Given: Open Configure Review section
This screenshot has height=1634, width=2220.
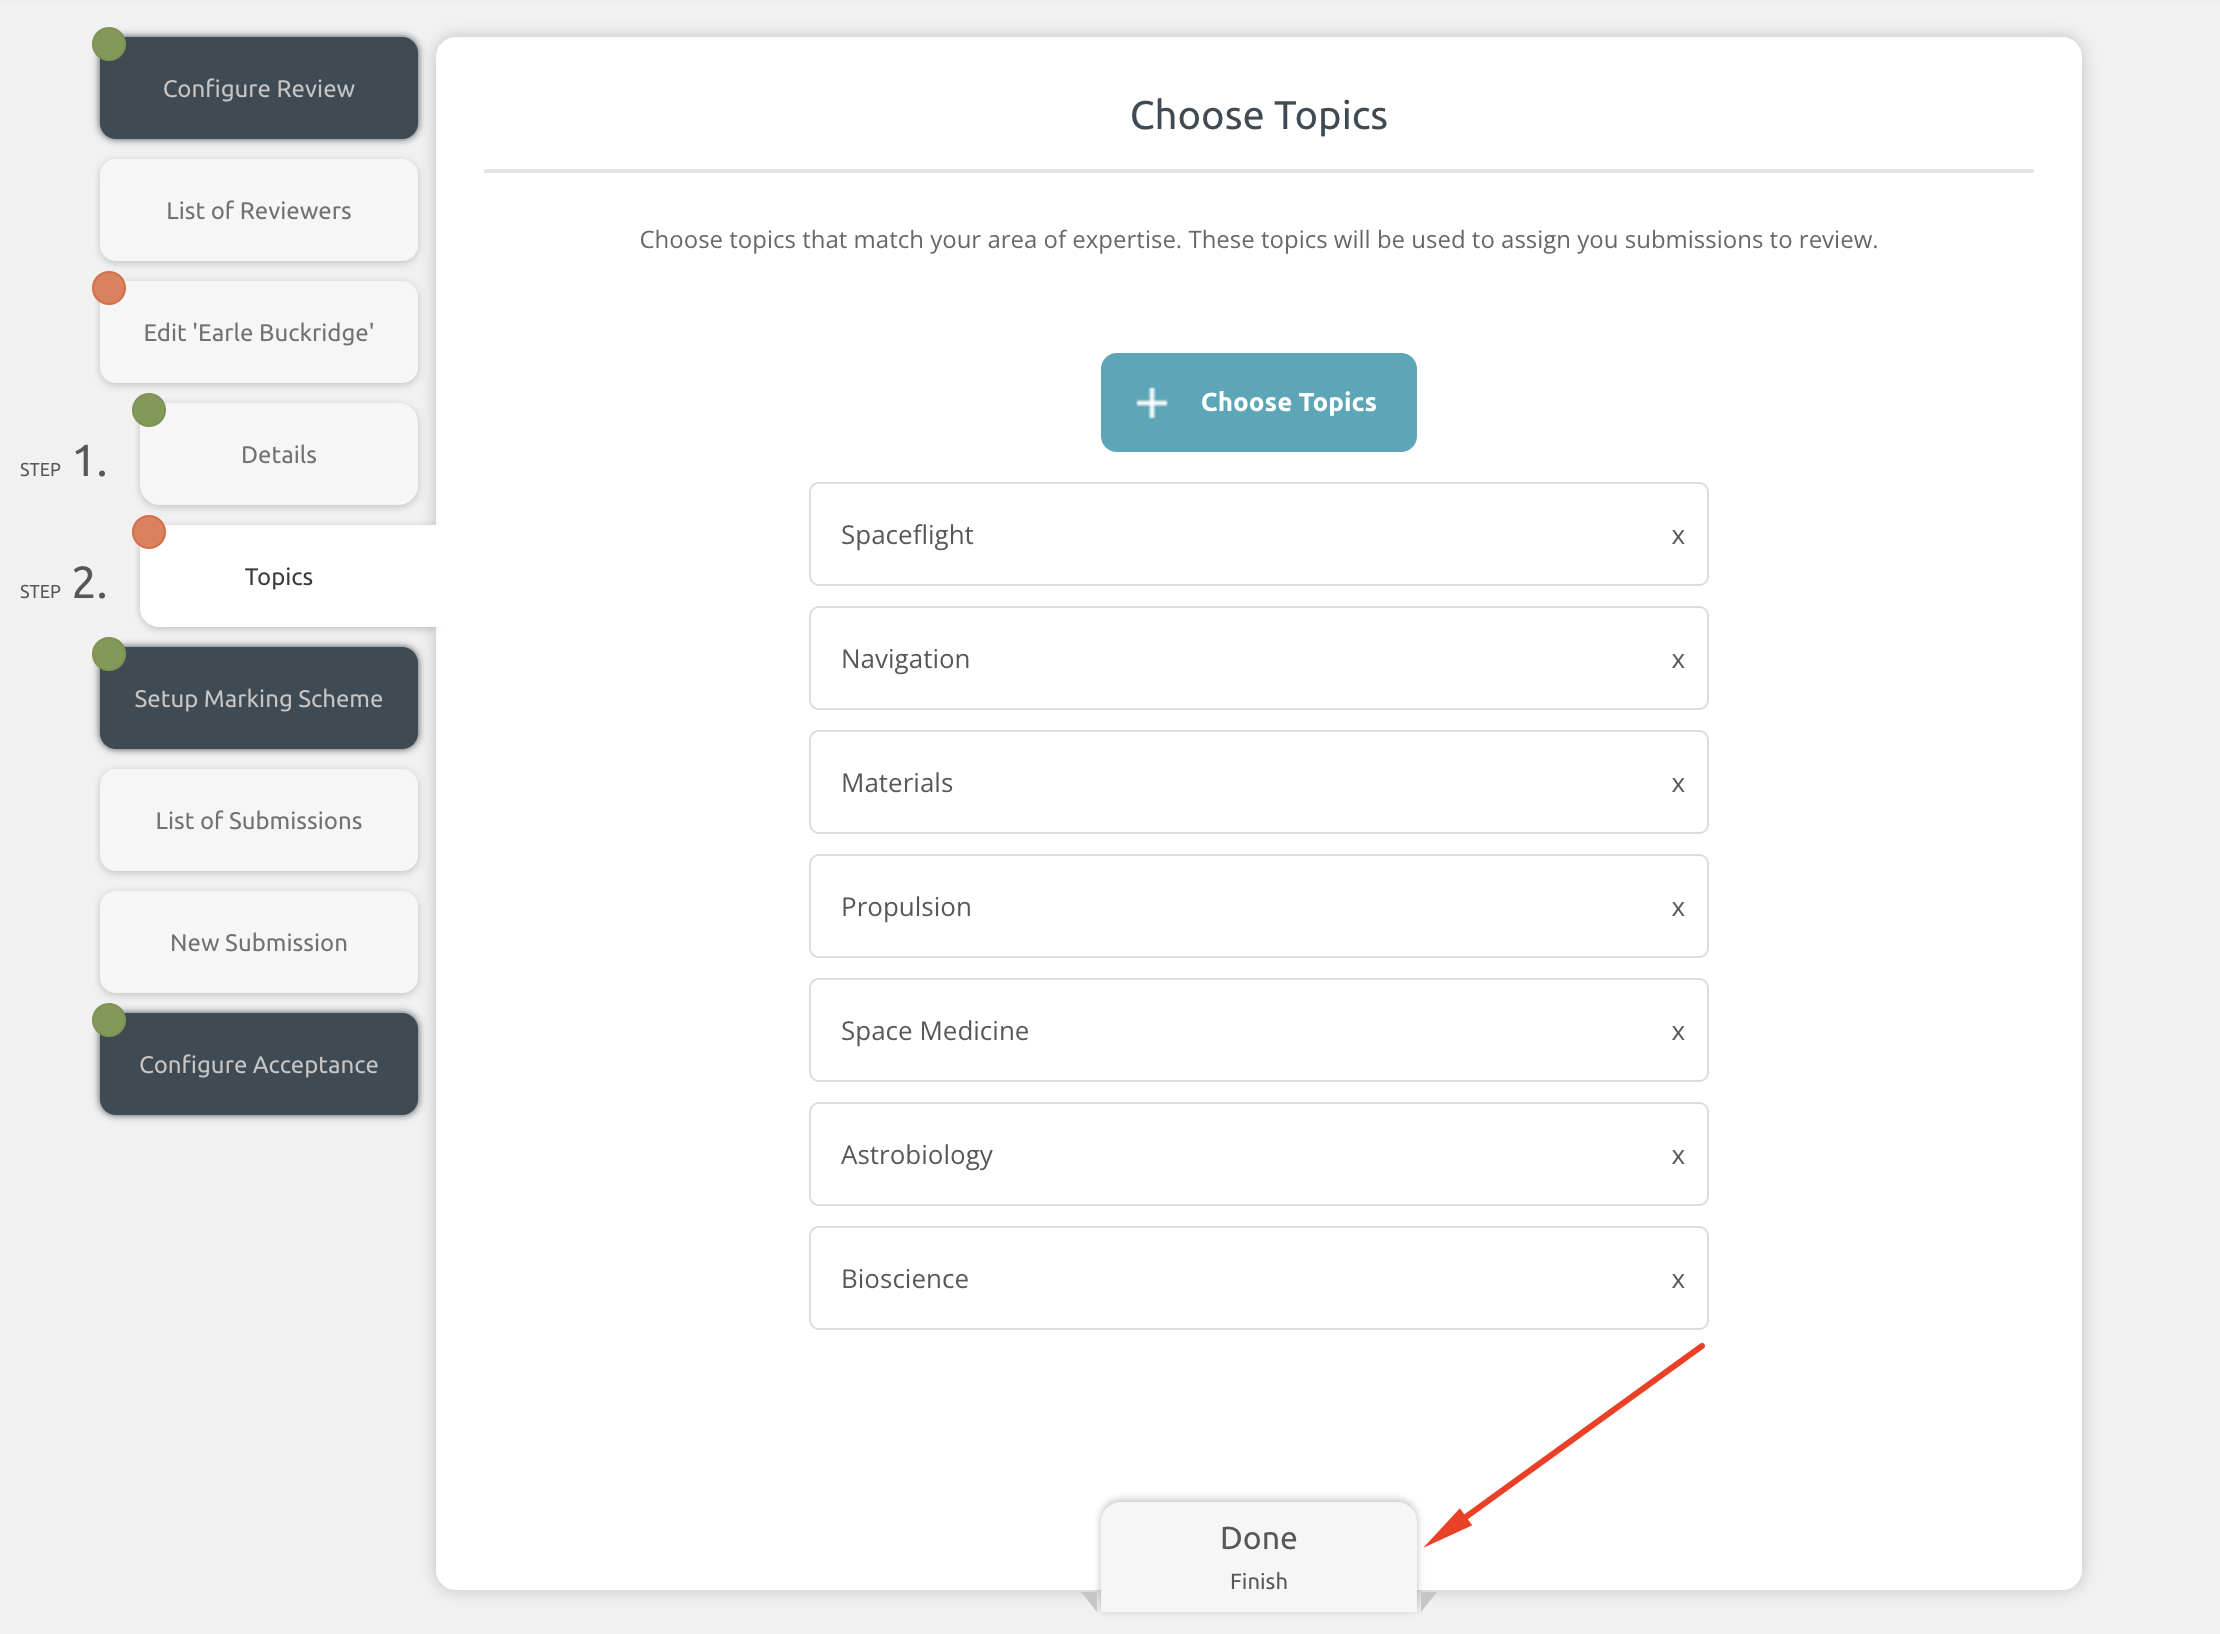Looking at the screenshot, I should pos(259,88).
